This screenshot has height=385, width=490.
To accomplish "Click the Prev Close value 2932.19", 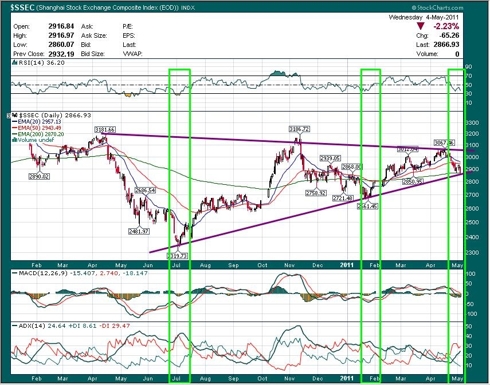I will (x=61, y=53).
